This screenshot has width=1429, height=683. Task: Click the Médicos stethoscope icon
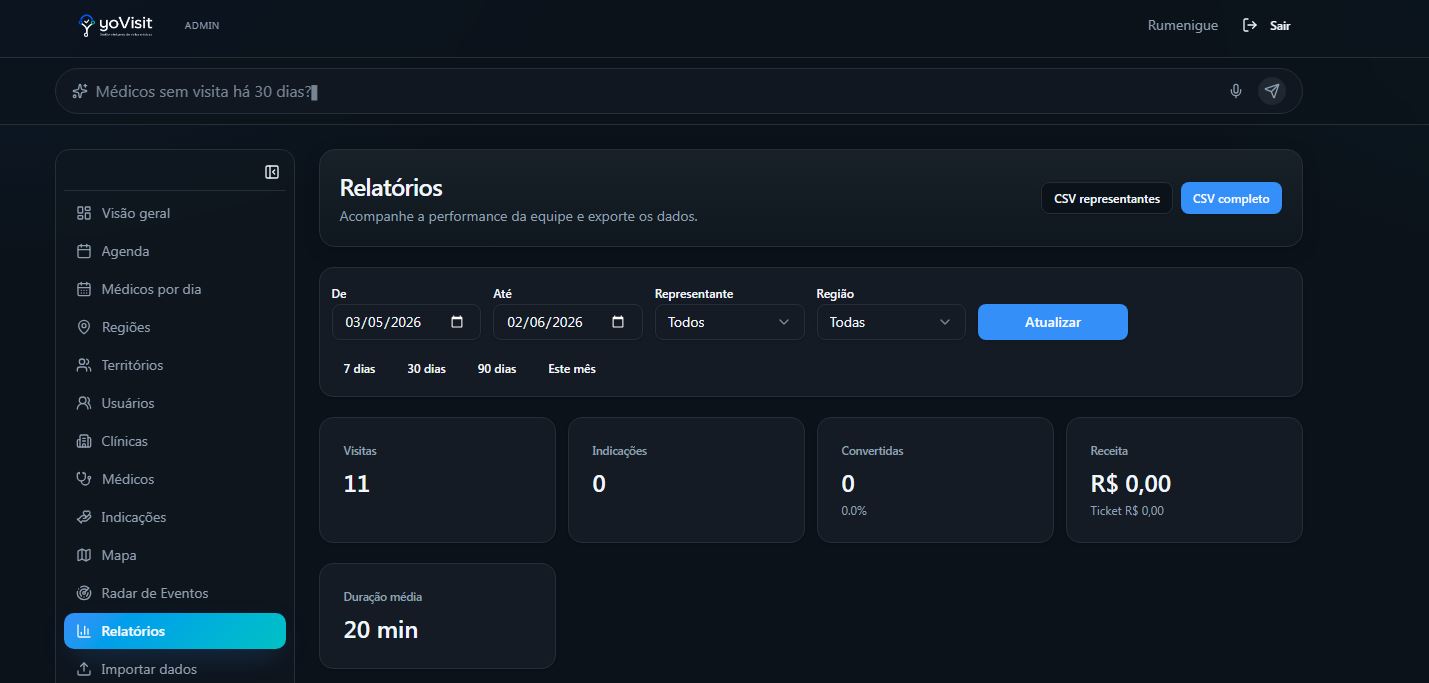tap(84, 479)
